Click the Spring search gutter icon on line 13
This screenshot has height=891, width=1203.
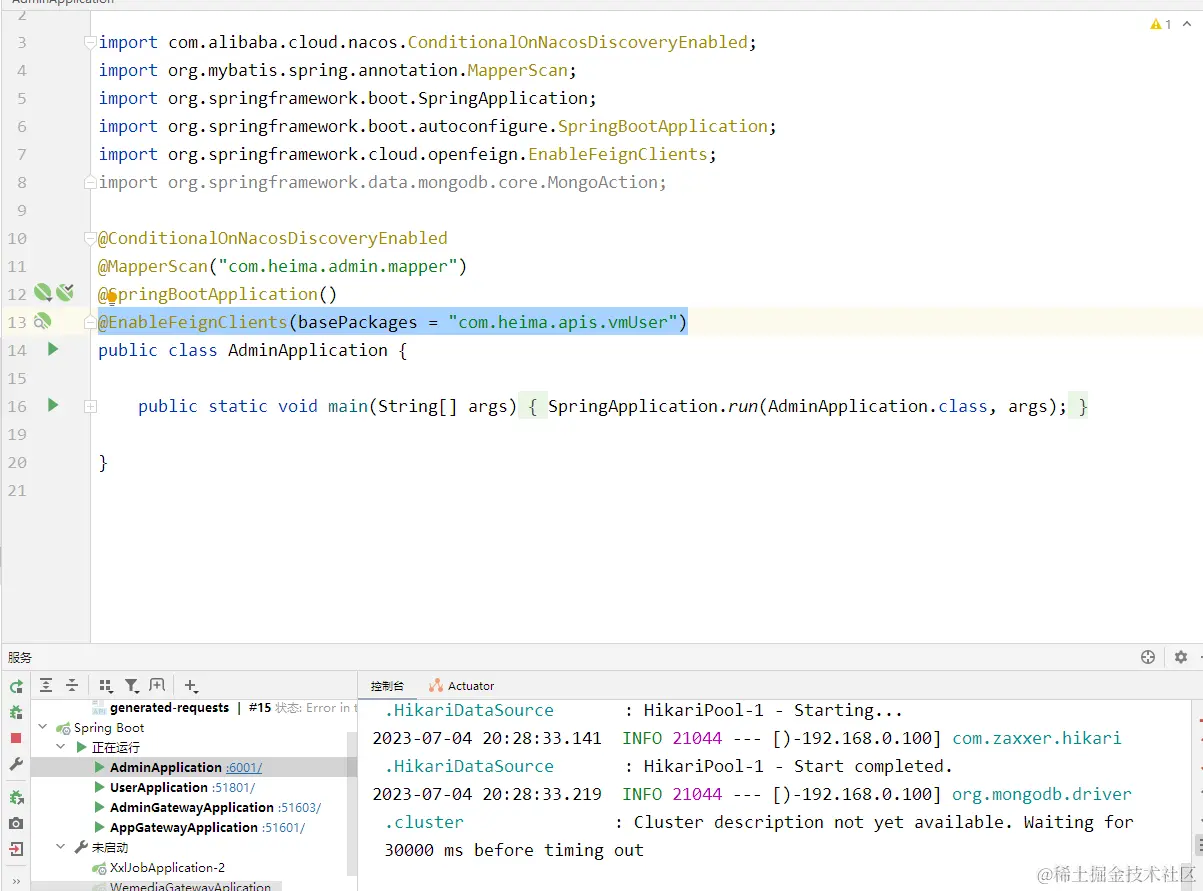tap(42, 321)
